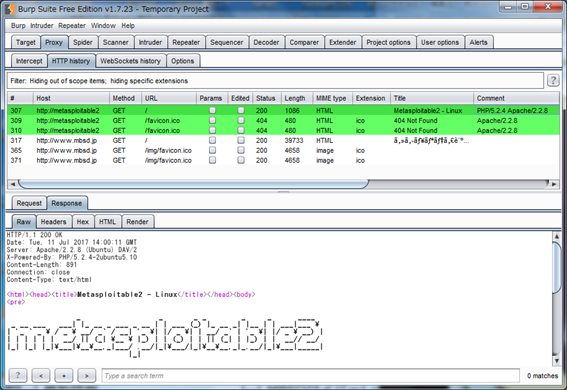
Task: Click response scrollbar up arrow
Action: click(x=557, y=236)
